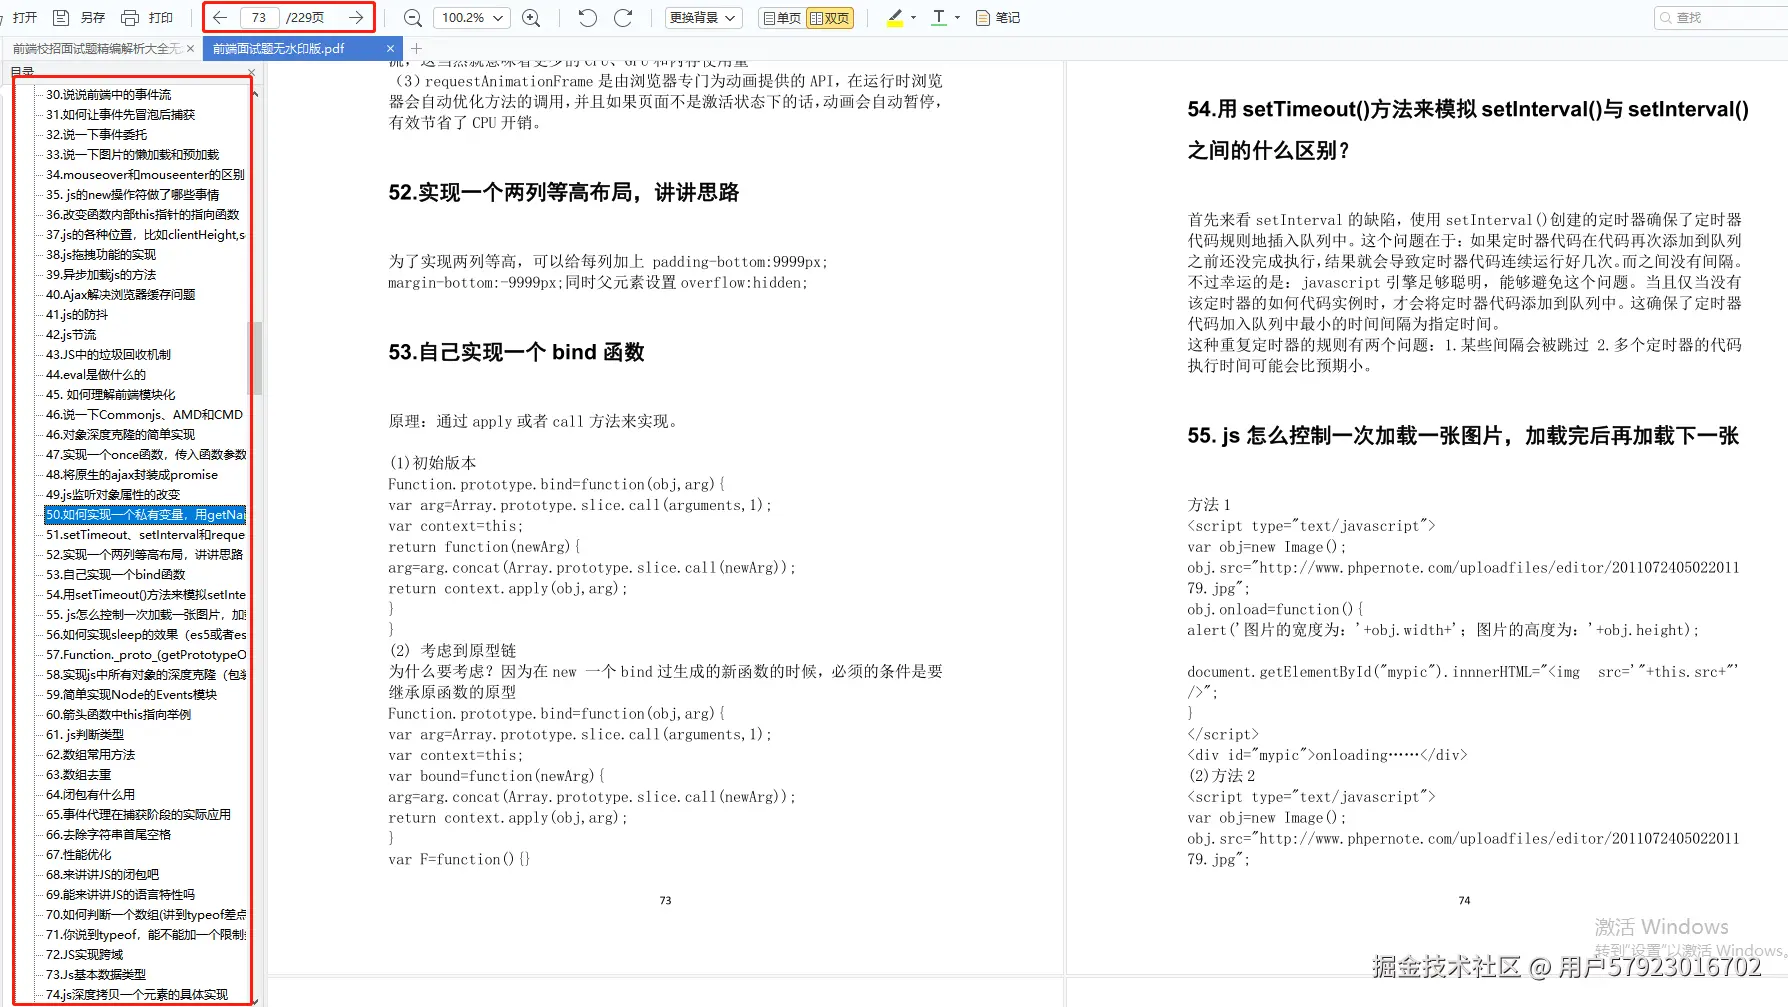Open outline item 73.Js基本数据类型

[x=95, y=975]
